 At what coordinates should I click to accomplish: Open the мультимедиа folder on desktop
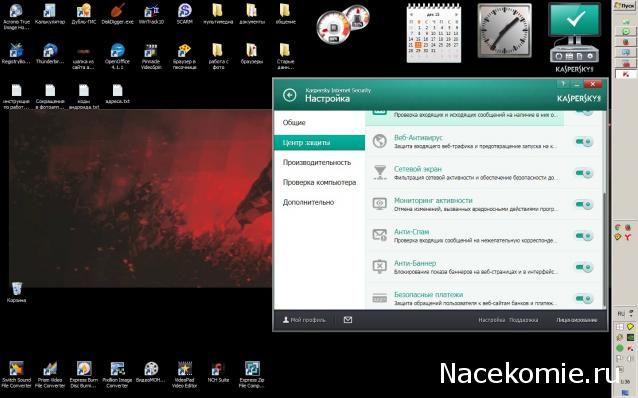[218, 14]
